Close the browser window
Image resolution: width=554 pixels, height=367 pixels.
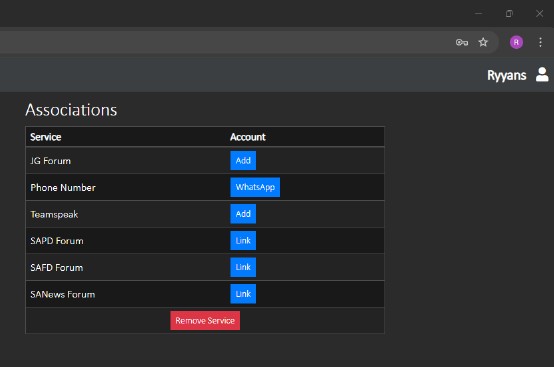[x=539, y=14]
